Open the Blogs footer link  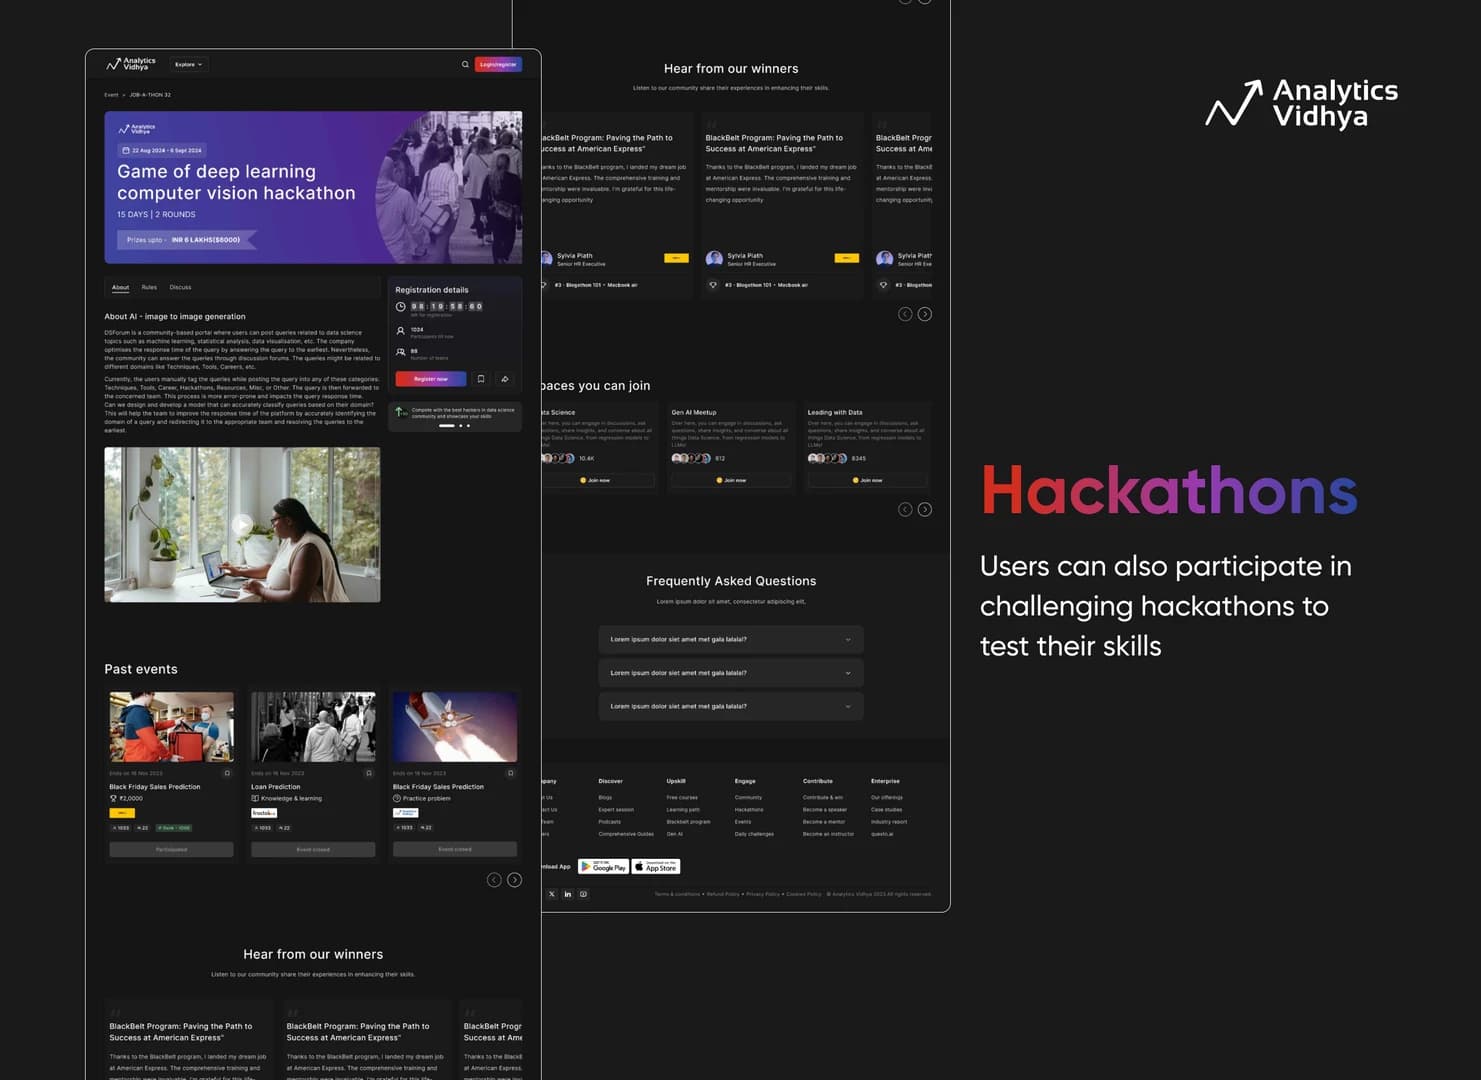[605, 797]
